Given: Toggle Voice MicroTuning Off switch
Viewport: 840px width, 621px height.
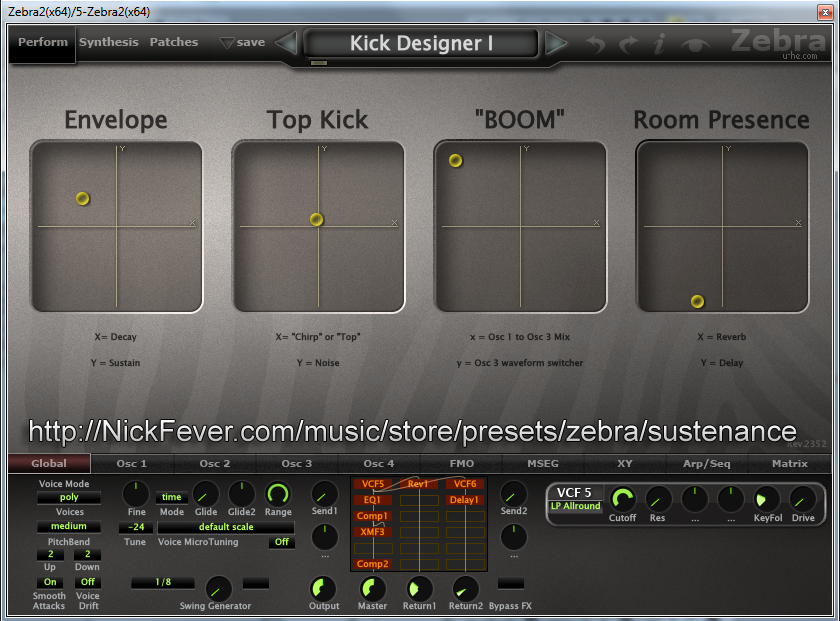Looking at the screenshot, I should tap(282, 542).
